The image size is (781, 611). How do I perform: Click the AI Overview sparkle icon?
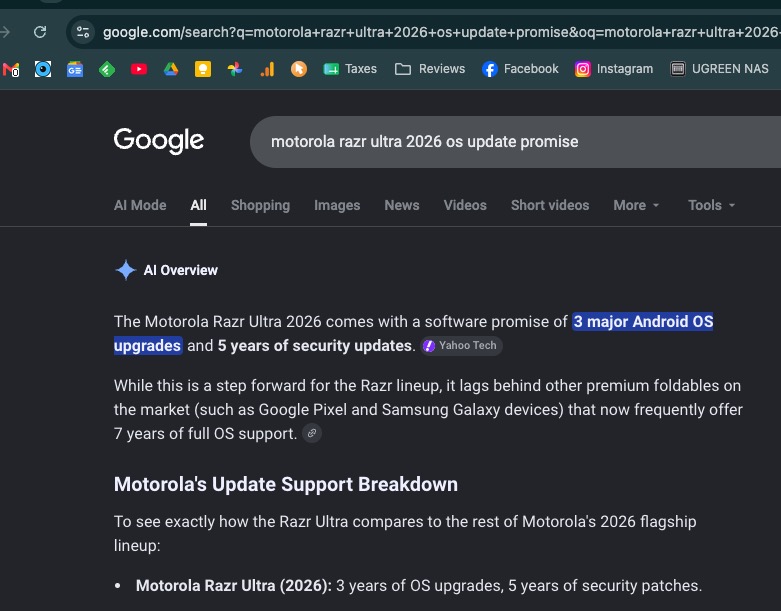126,270
